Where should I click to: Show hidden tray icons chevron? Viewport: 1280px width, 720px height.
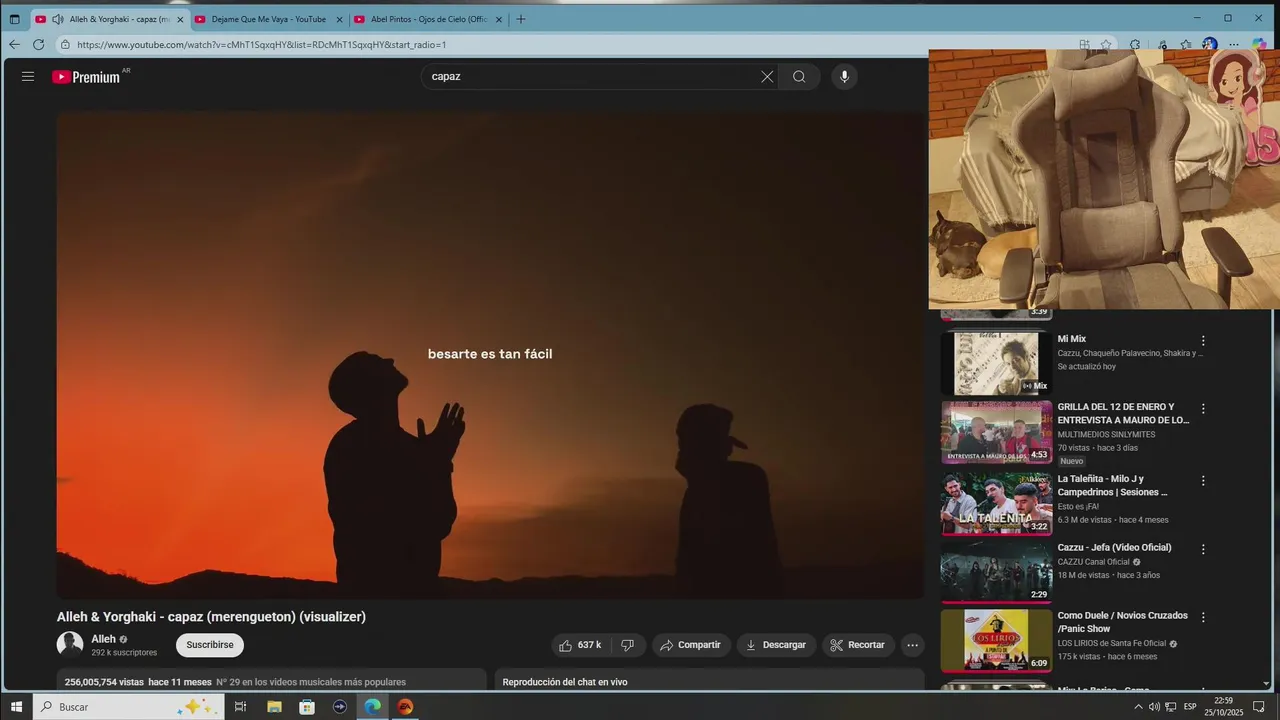(1138, 707)
